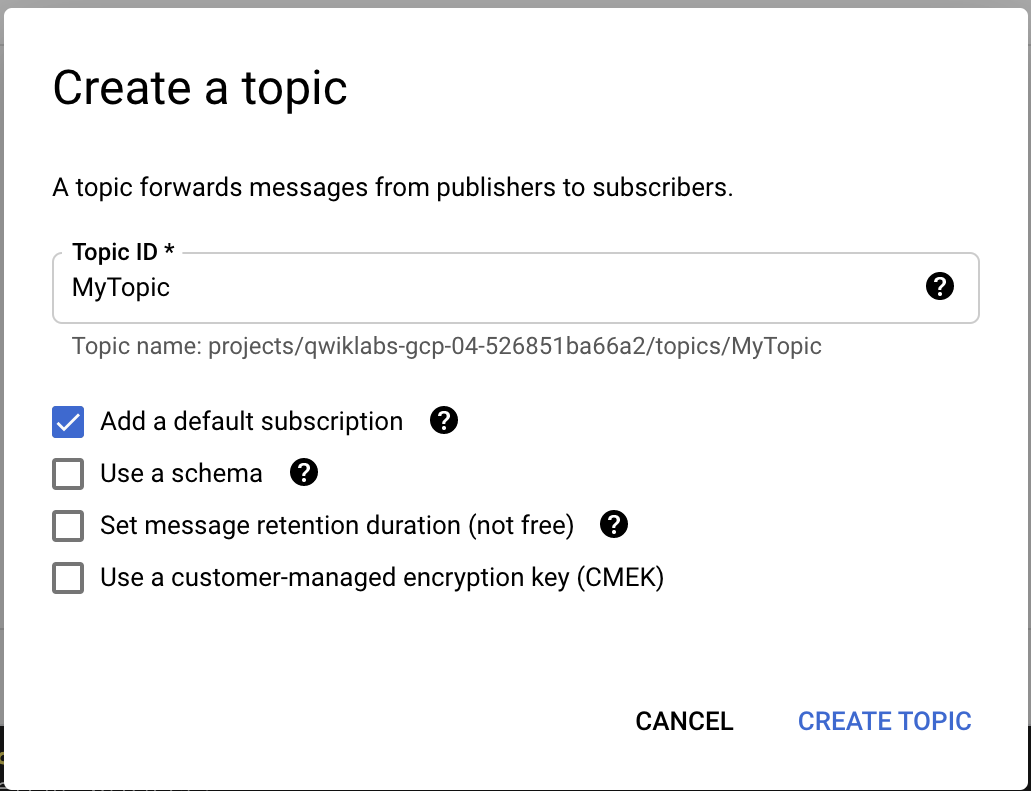Screen dimensions: 1031x791
Task: Show help for default subscription option
Action: (x=444, y=420)
